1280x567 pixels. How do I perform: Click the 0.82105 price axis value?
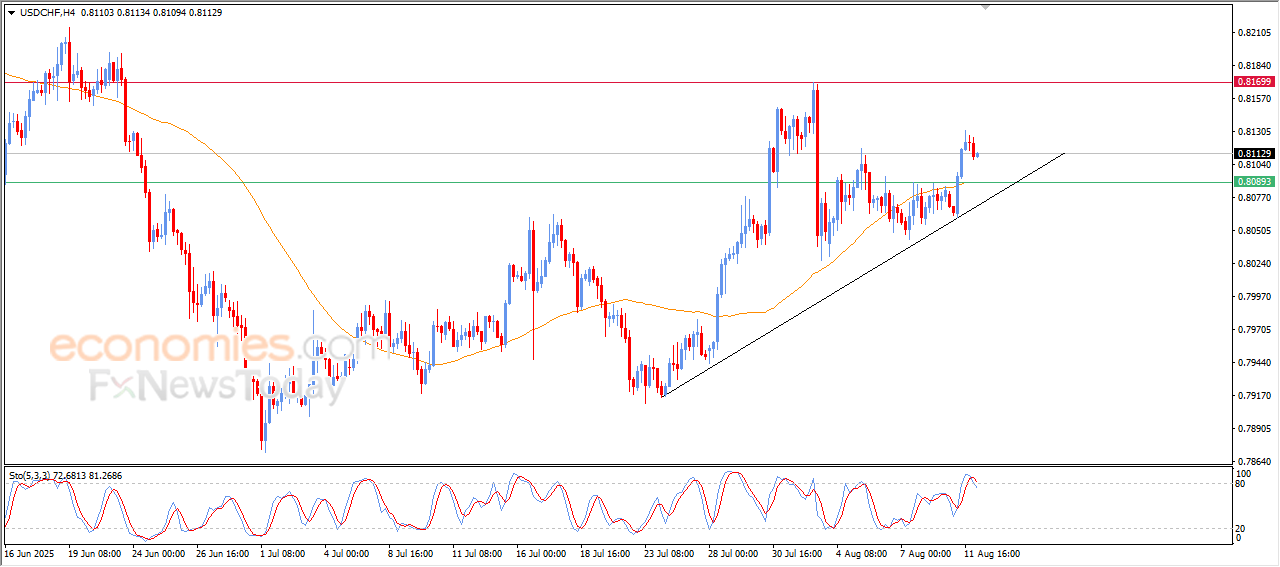point(1254,33)
